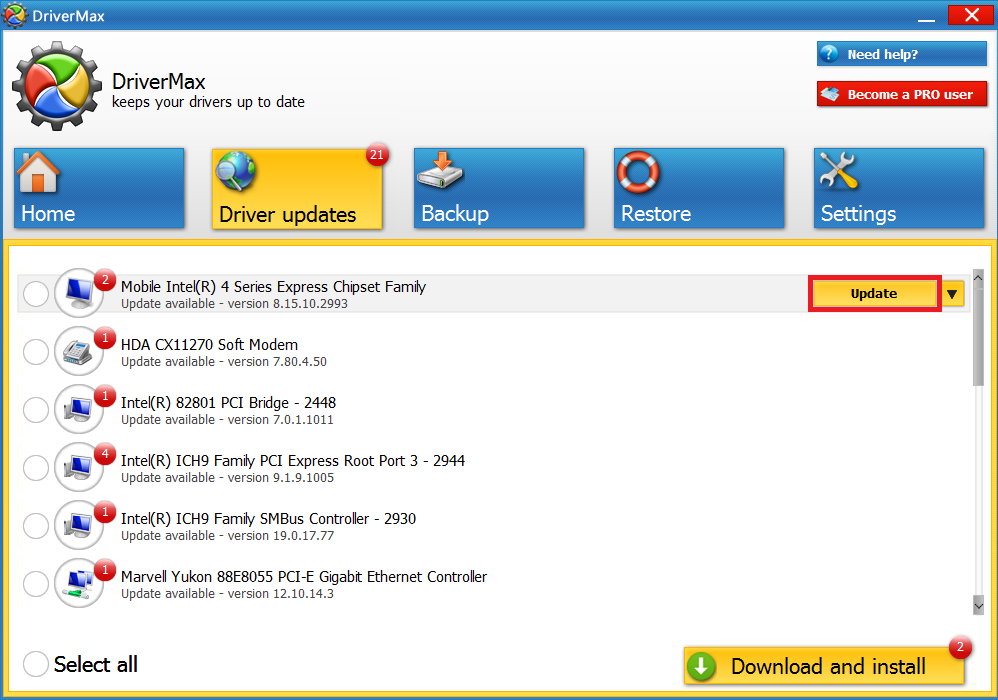Select ICH9 Family SMBus Controller radio

(x=36, y=525)
